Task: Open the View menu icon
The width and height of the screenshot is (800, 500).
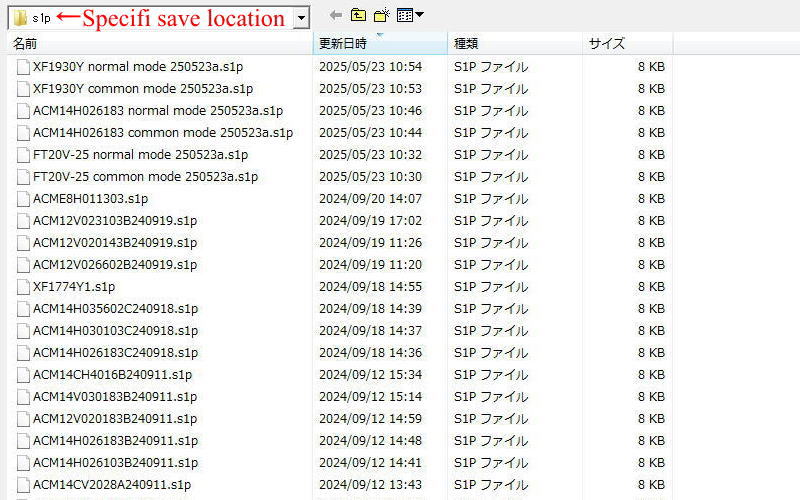Action: point(405,15)
